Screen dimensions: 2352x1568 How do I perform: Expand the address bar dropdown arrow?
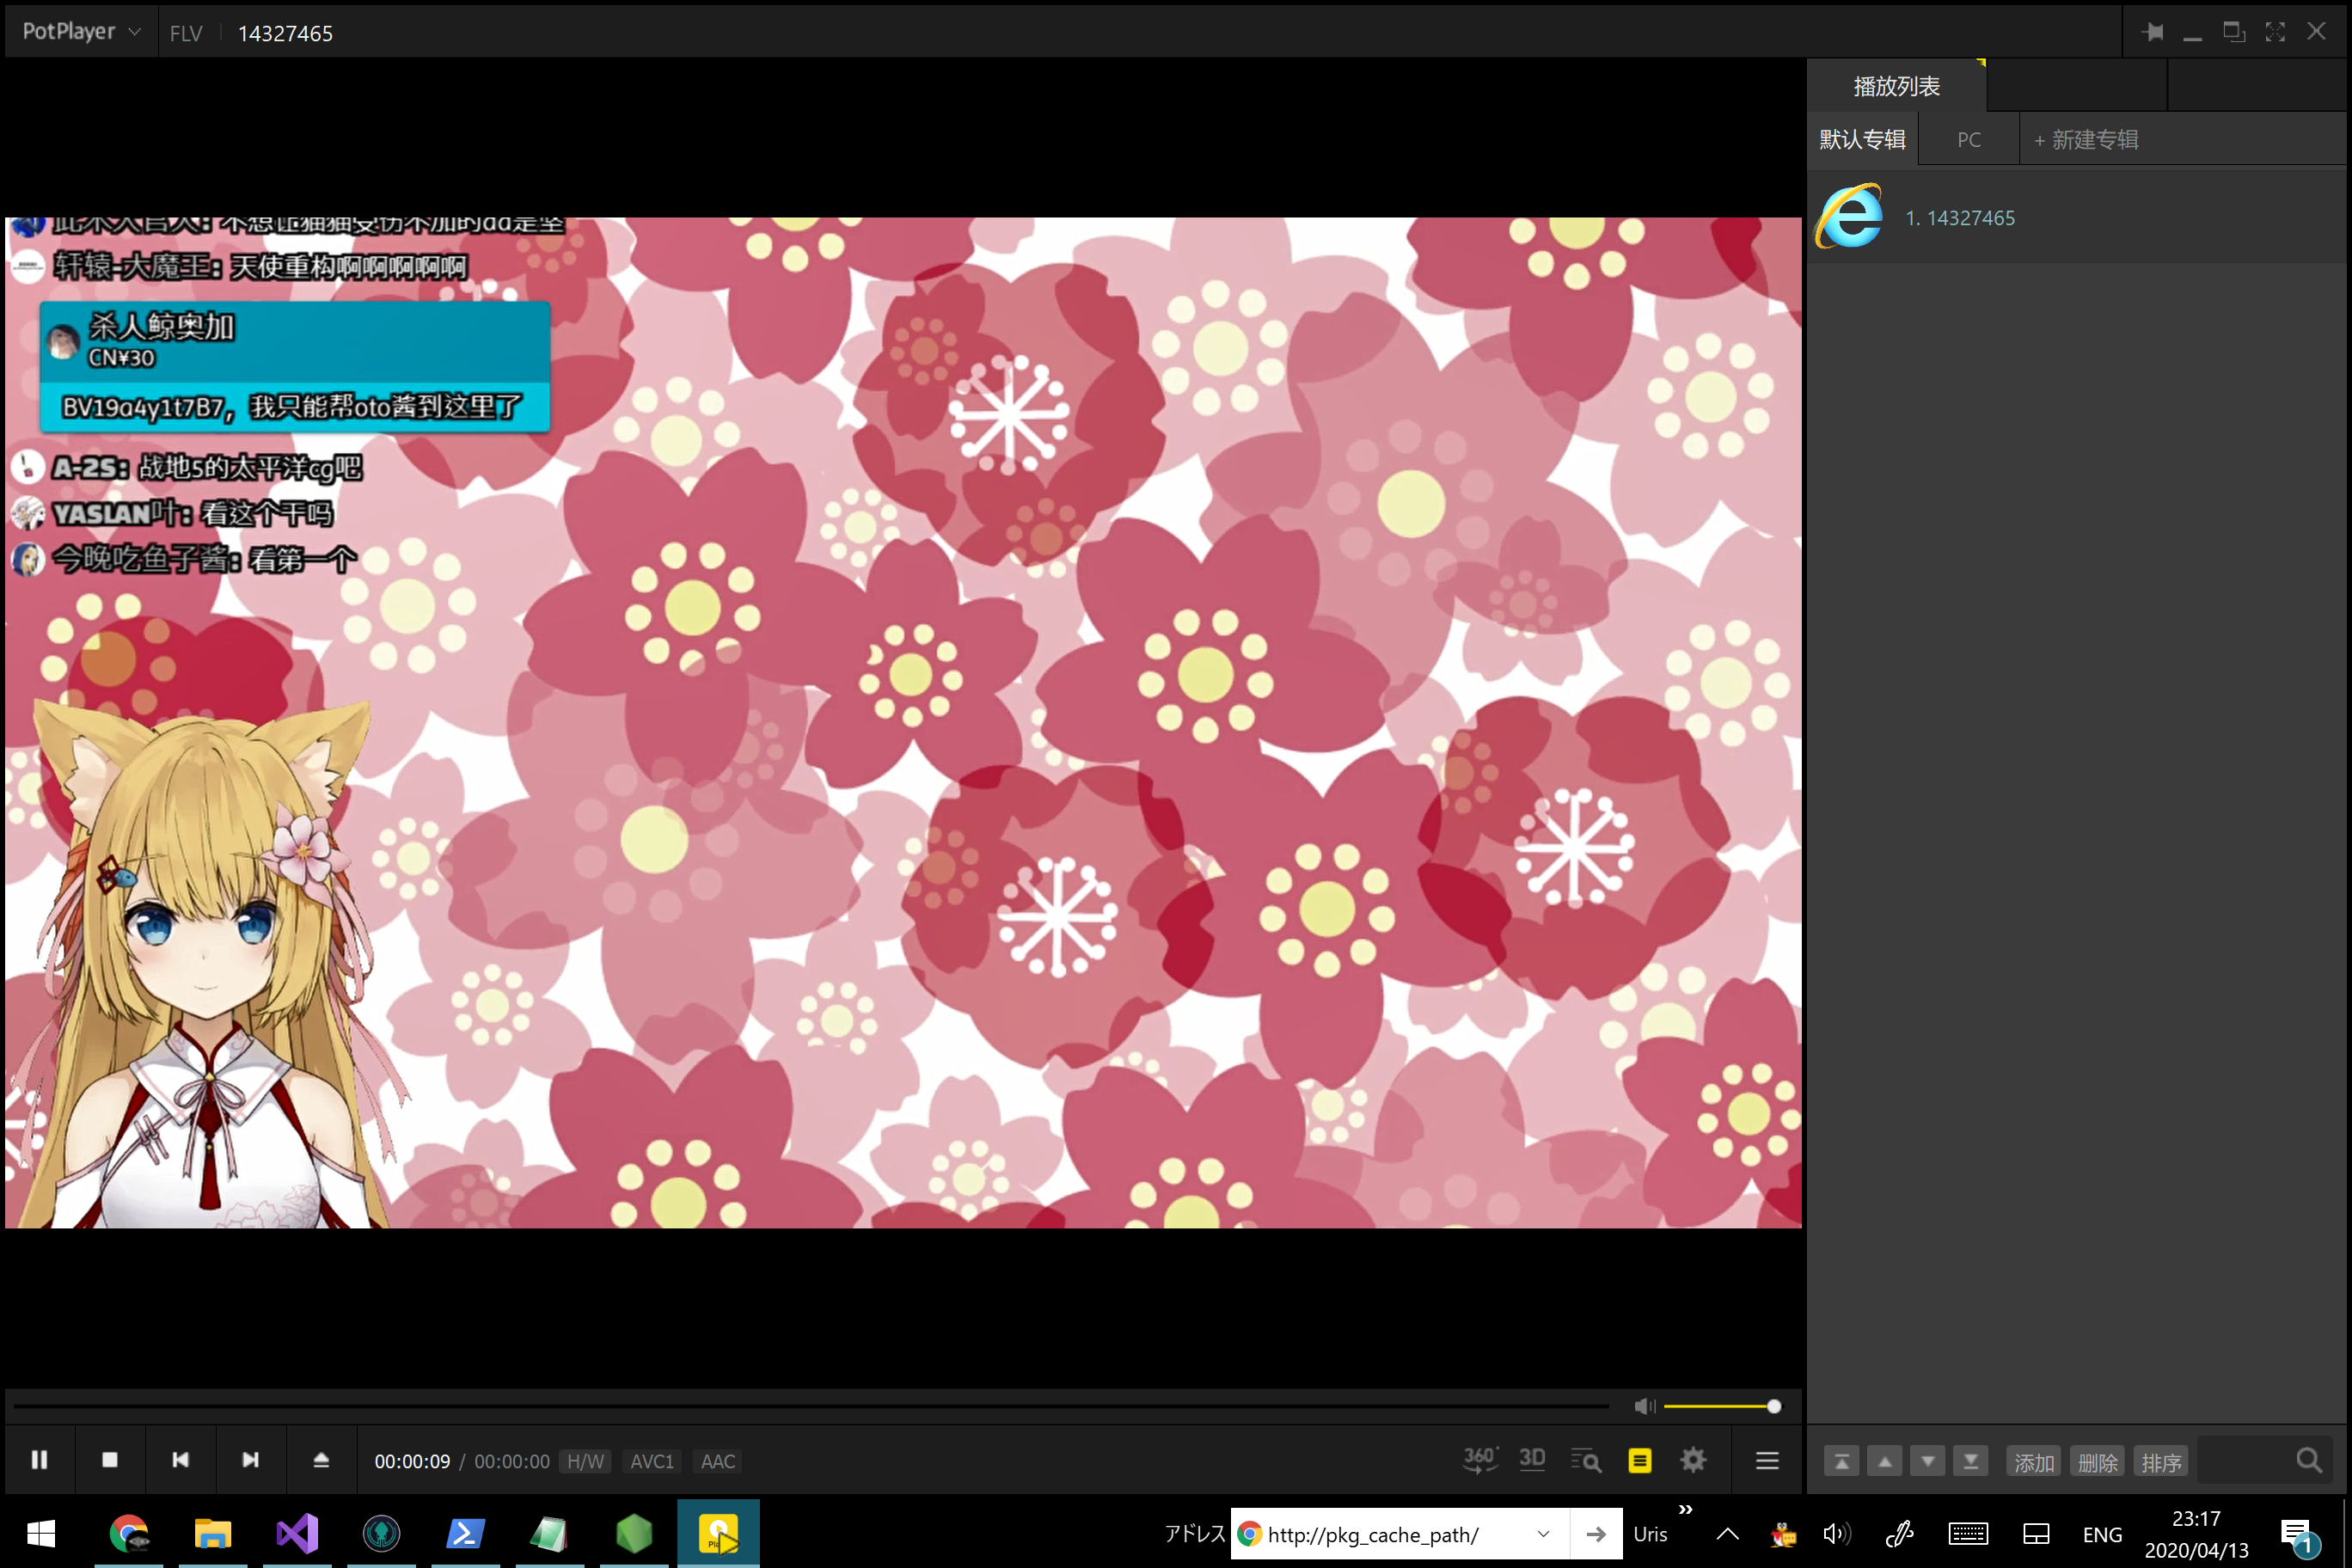point(1543,1534)
